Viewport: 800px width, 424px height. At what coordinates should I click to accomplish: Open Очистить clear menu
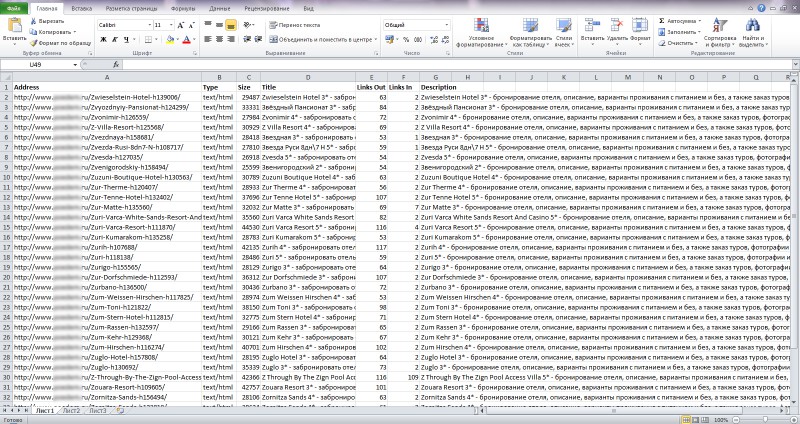tap(678, 43)
